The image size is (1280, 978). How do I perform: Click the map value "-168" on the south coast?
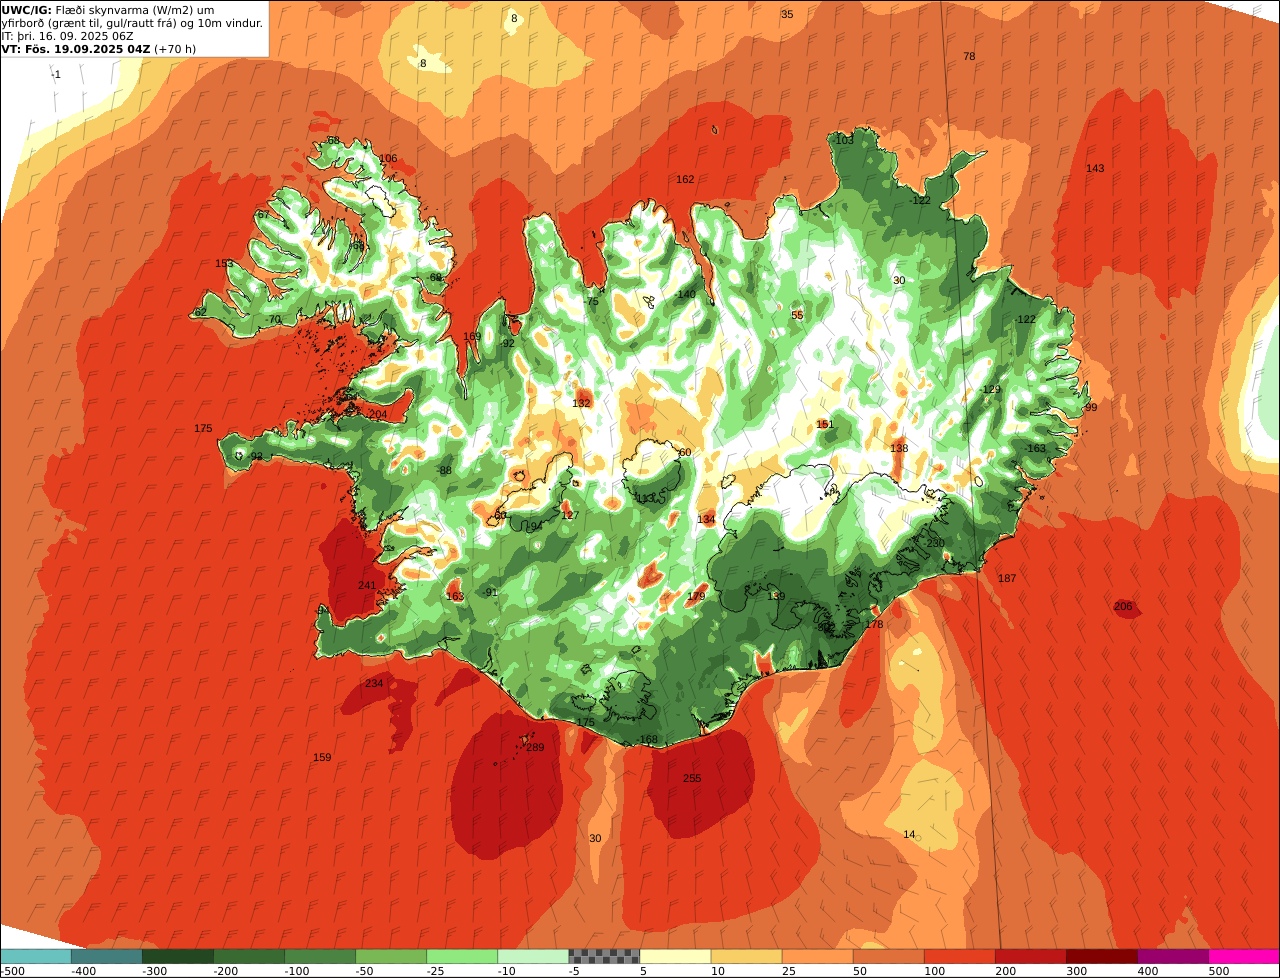coord(647,739)
